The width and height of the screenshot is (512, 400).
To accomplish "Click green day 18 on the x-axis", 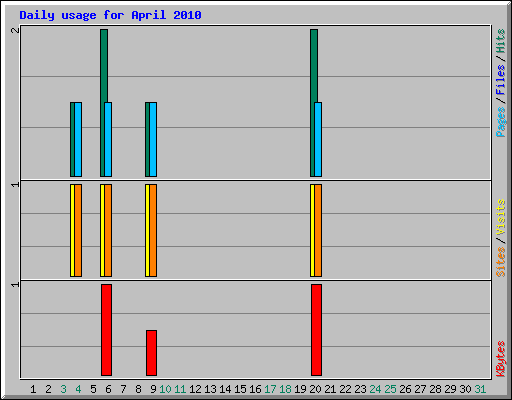I will tap(285, 389).
